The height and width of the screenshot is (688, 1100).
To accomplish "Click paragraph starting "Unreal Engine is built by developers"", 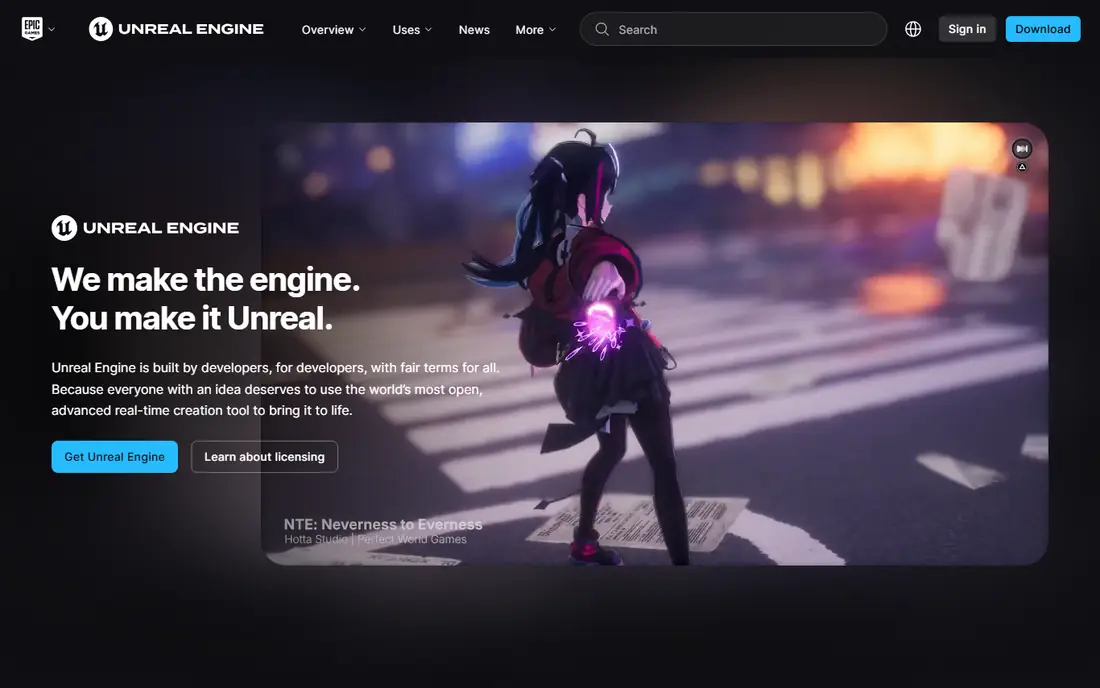I will pyautogui.click(x=276, y=389).
